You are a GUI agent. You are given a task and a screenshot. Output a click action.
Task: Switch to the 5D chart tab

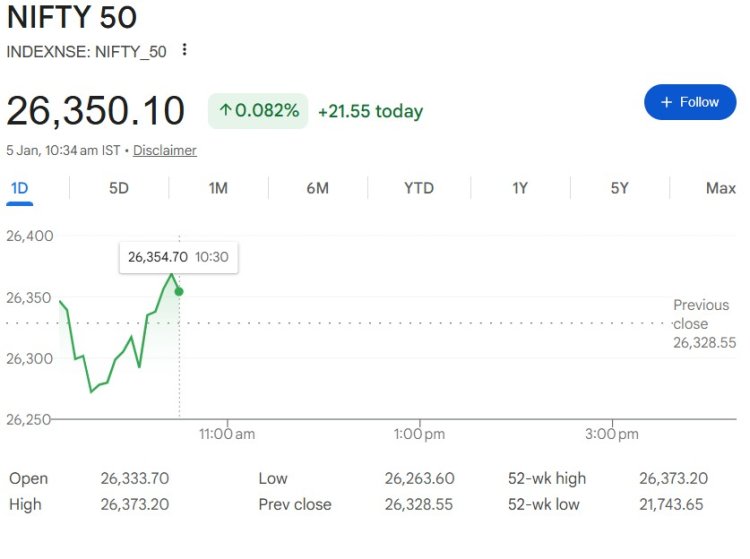(x=118, y=188)
